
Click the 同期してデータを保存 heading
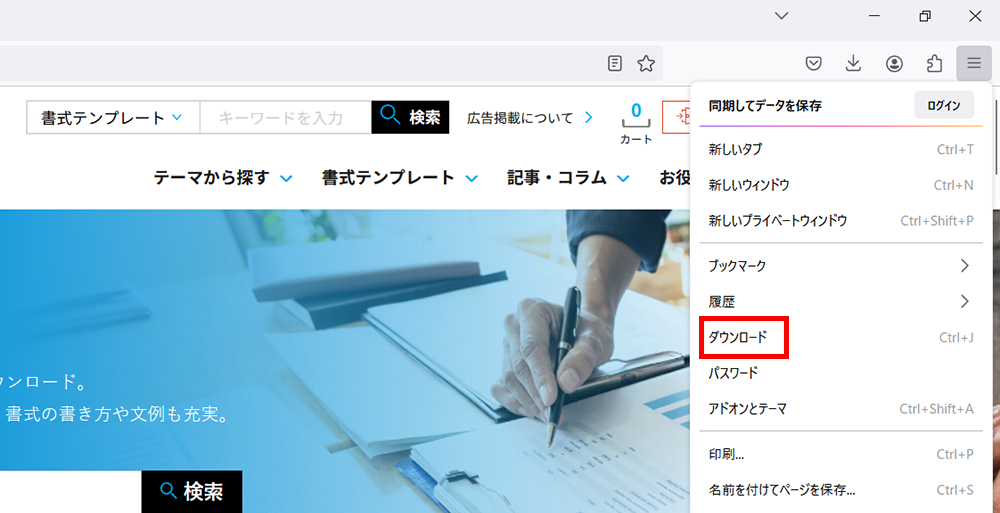click(x=765, y=106)
